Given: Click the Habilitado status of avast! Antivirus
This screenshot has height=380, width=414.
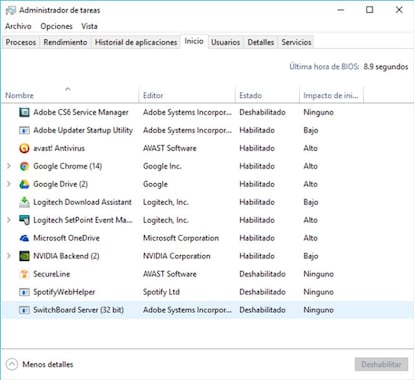Looking at the screenshot, I should (x=257, y=148).
